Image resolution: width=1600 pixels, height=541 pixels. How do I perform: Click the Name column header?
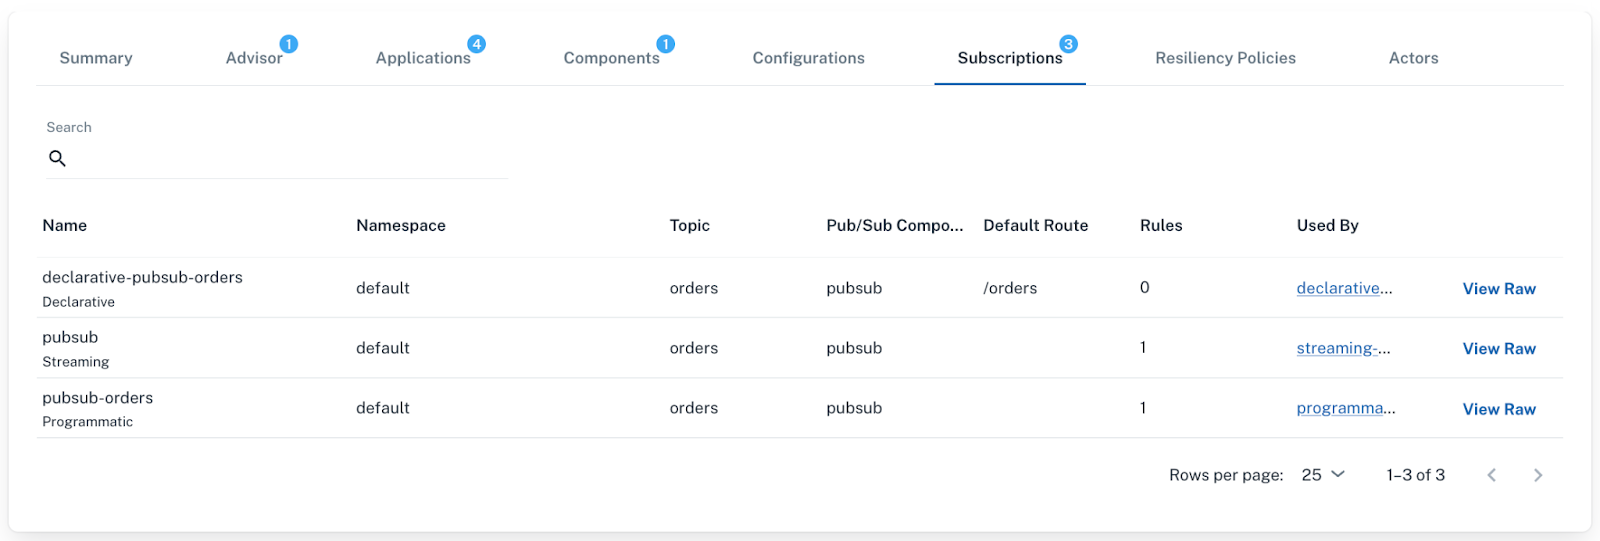point(65,226)
